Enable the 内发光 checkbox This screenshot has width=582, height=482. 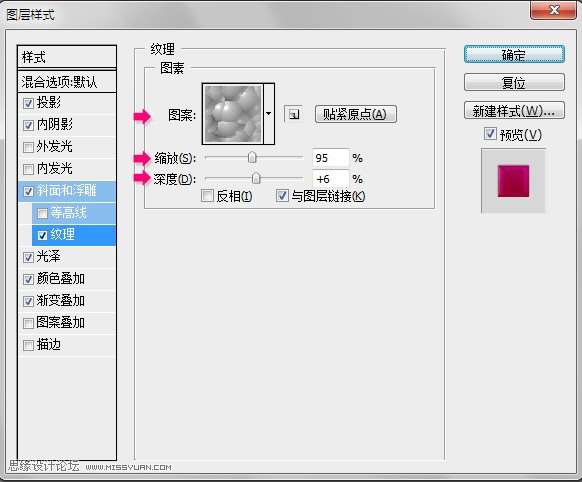[x=28, y=169]
